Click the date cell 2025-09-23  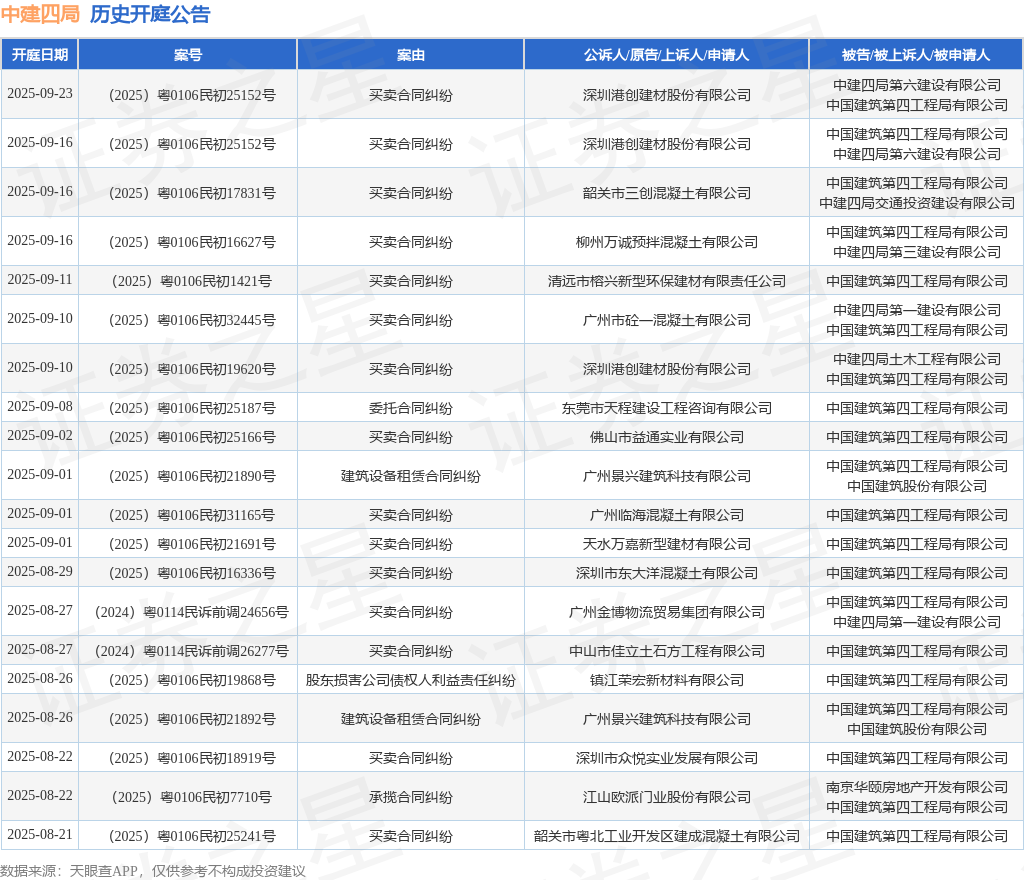[40, 93]
